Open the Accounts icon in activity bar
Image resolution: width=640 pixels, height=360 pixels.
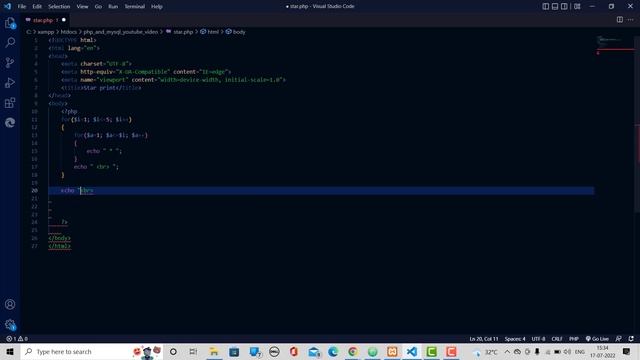coord(10,304)
